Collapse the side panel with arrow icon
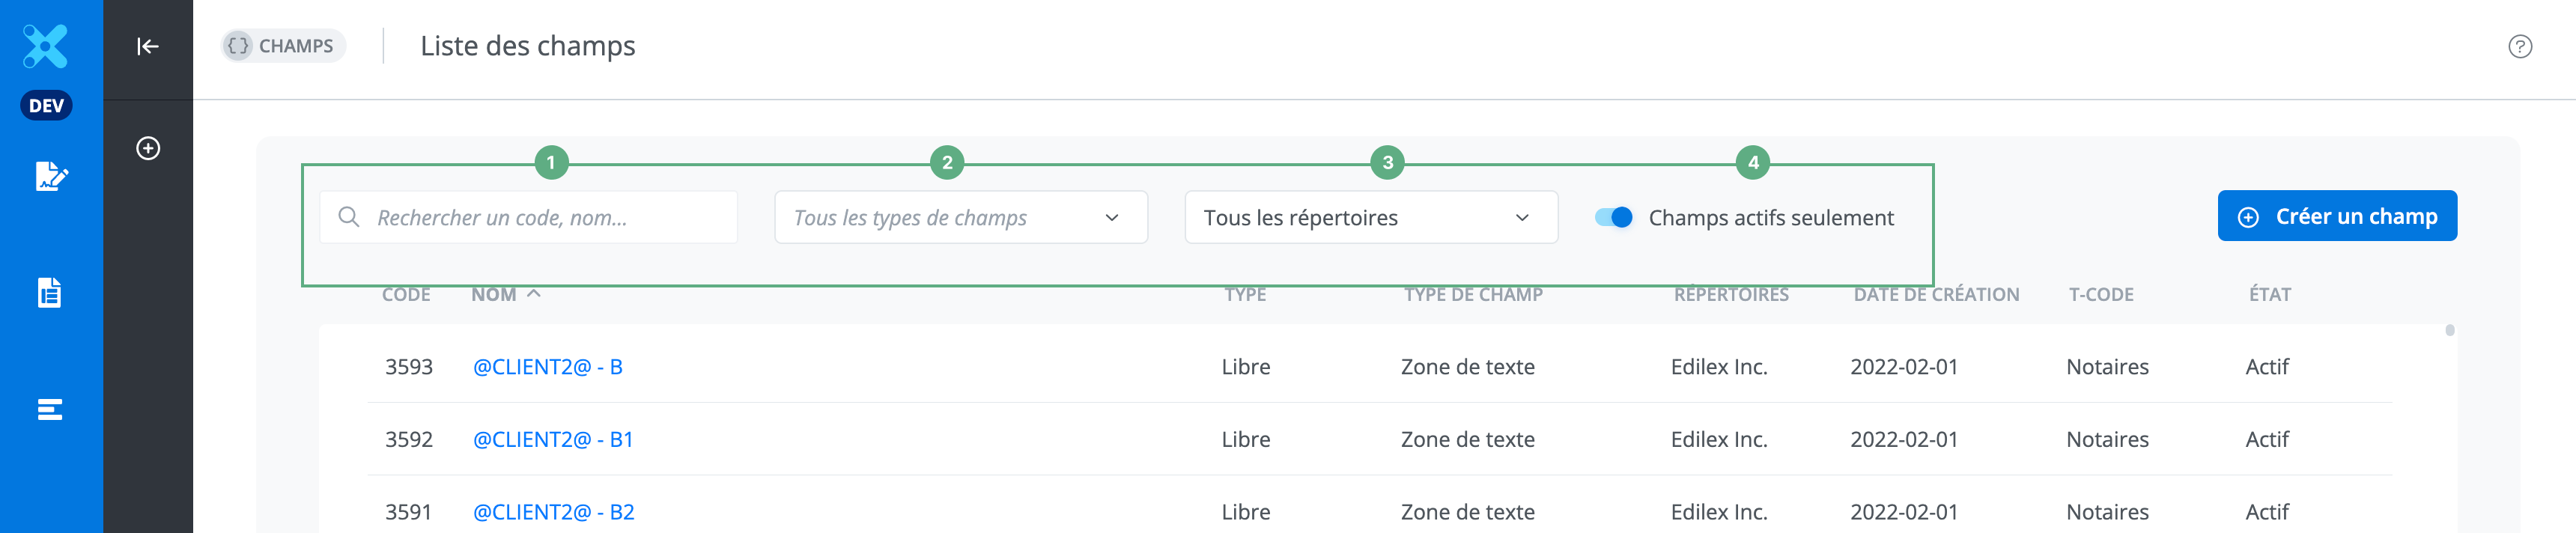Screen dimensions: 2576x533 148,46
